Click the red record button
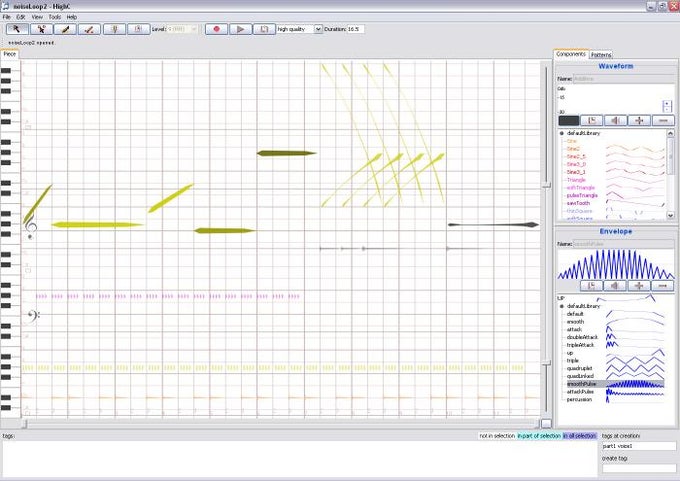680x481 pixels. pos(216,29)
